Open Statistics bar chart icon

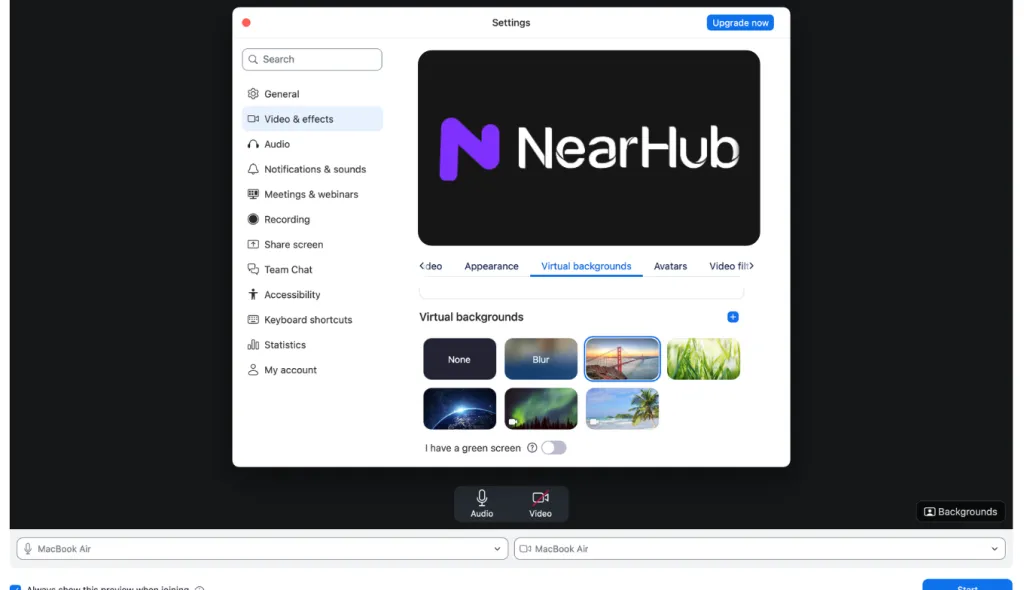(x=253, y=344)
